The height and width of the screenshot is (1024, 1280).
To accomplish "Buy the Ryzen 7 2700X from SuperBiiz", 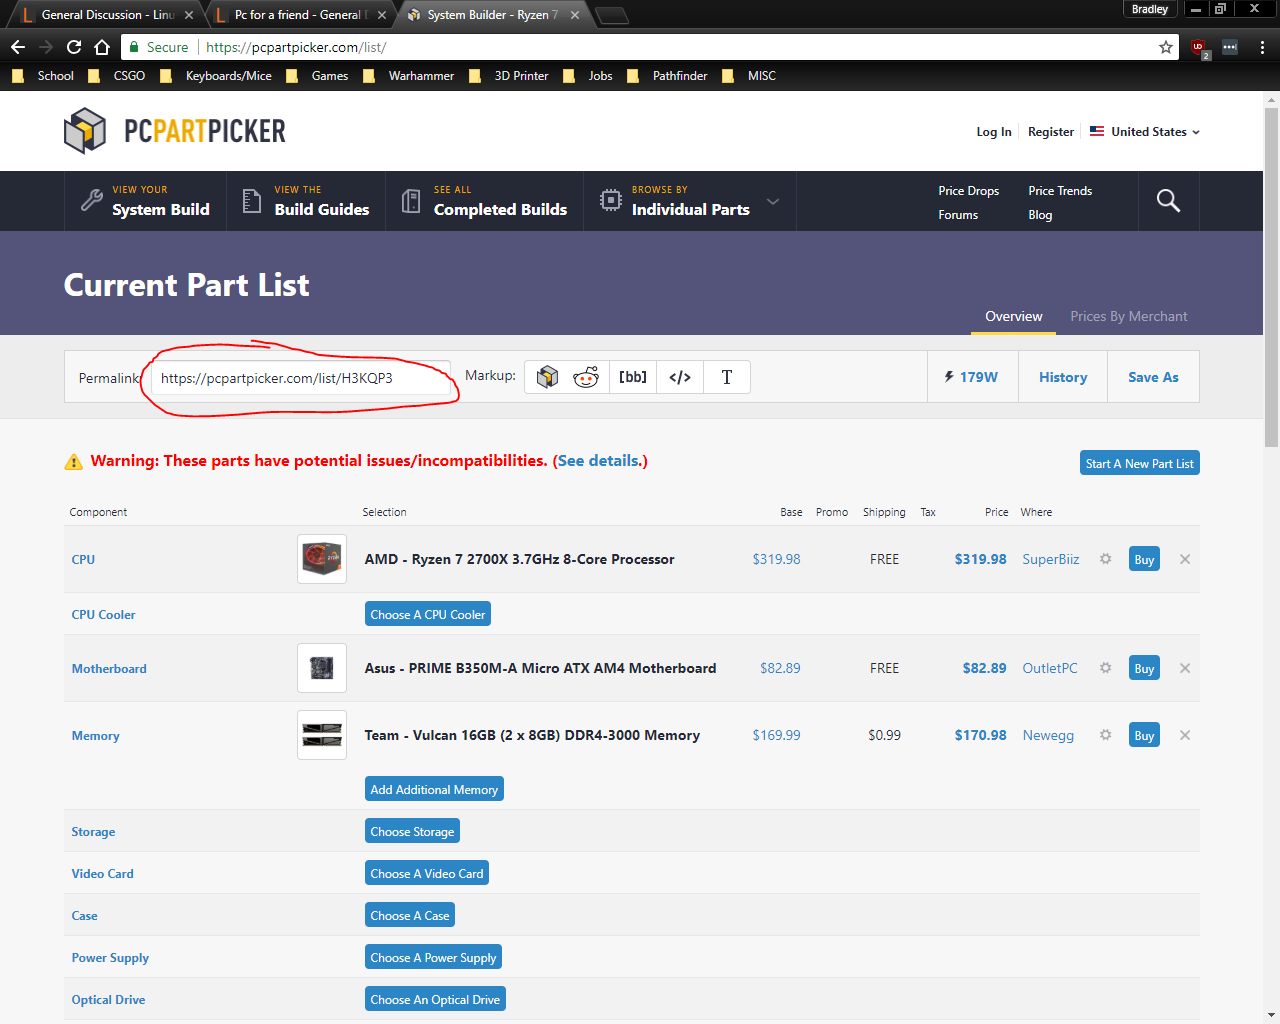I will [x=1144, y=559].
